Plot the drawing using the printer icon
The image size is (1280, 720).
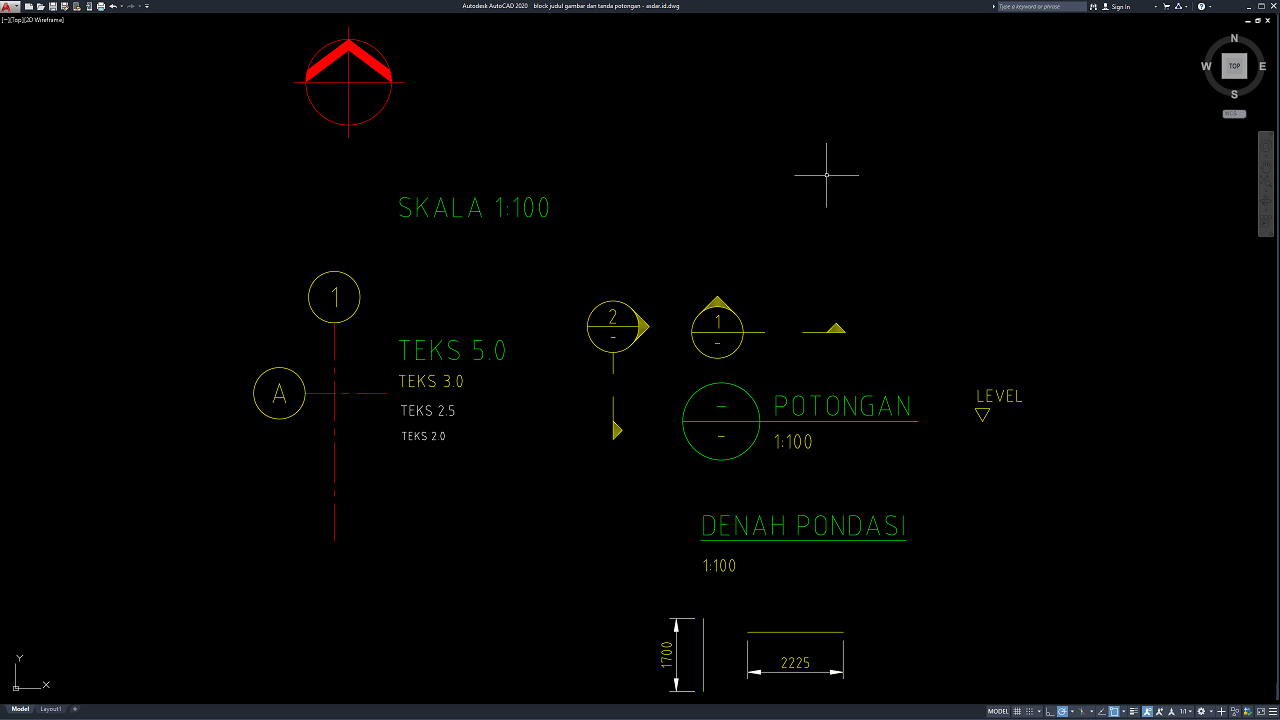pos(101,6)
